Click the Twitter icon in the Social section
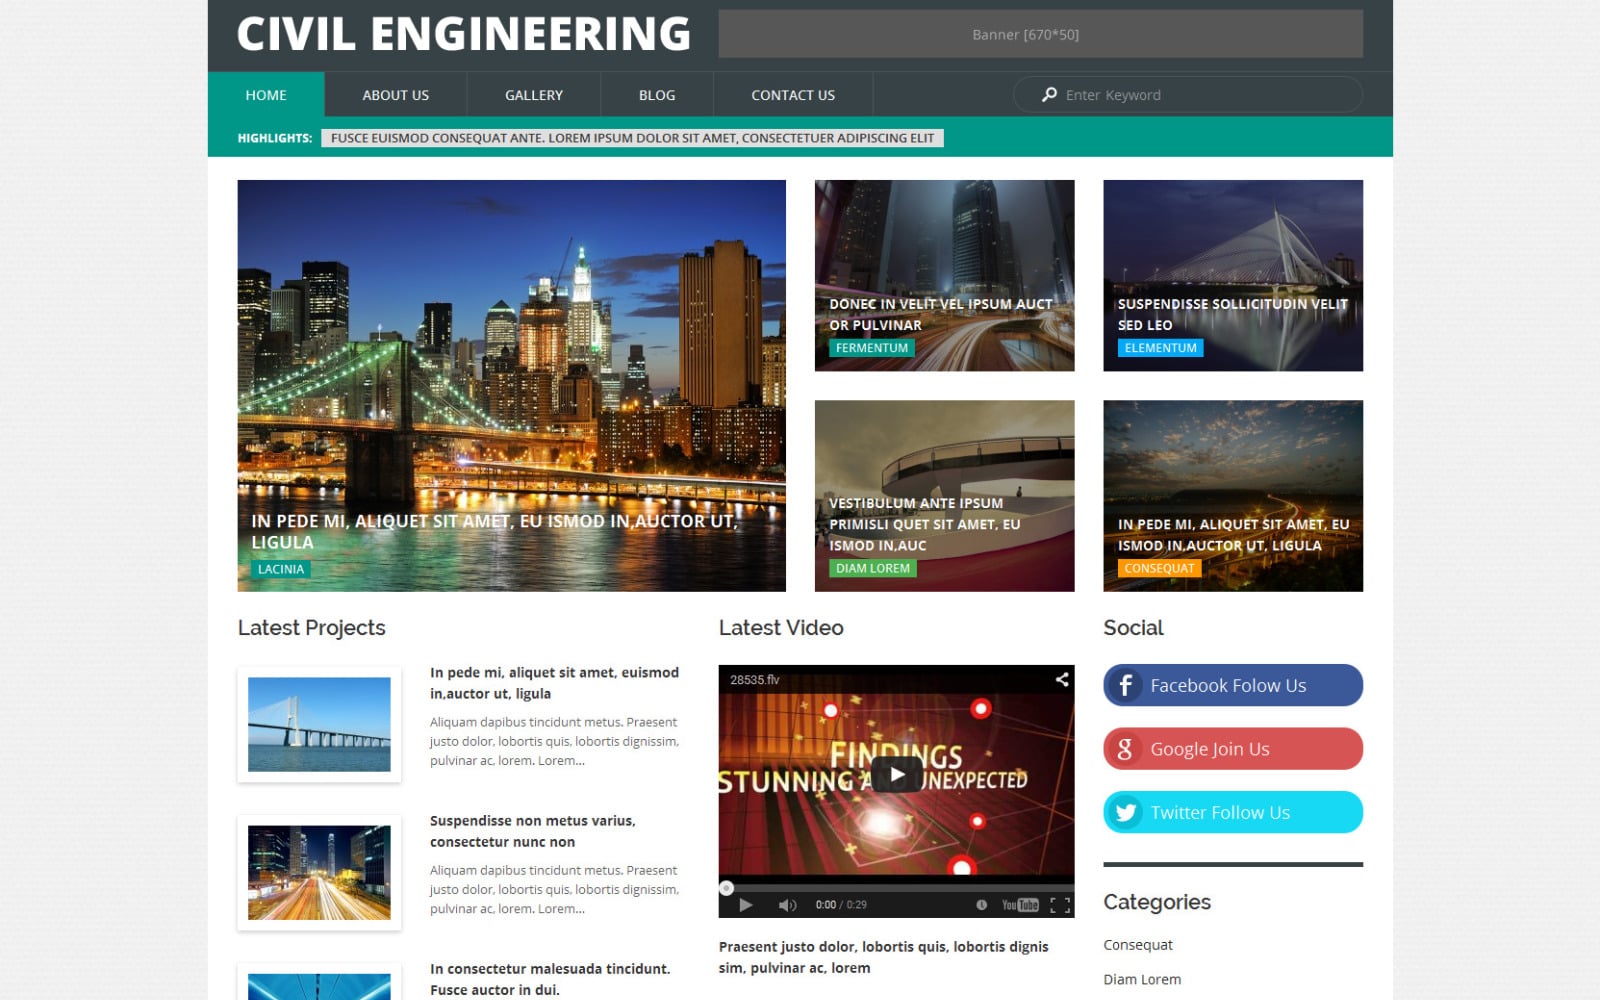1600x1000 pixels. (1127, 812)
